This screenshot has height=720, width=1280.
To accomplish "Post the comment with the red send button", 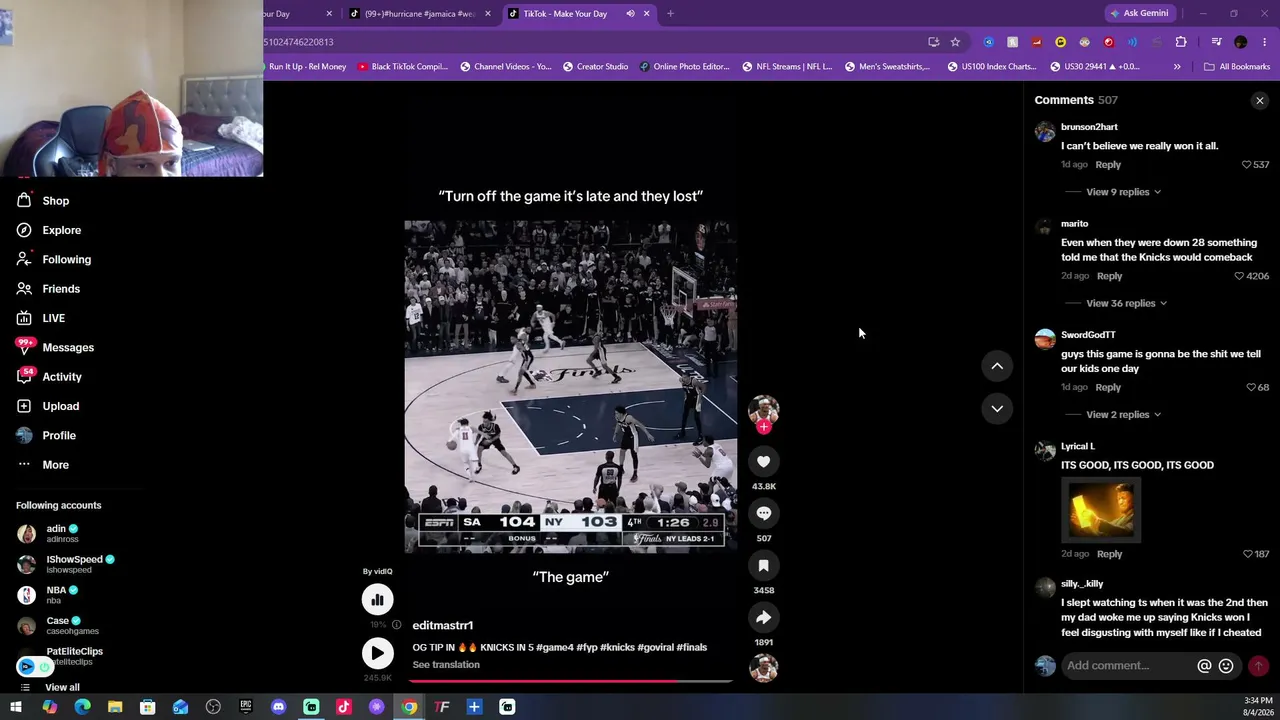I will pos(1258,666).
